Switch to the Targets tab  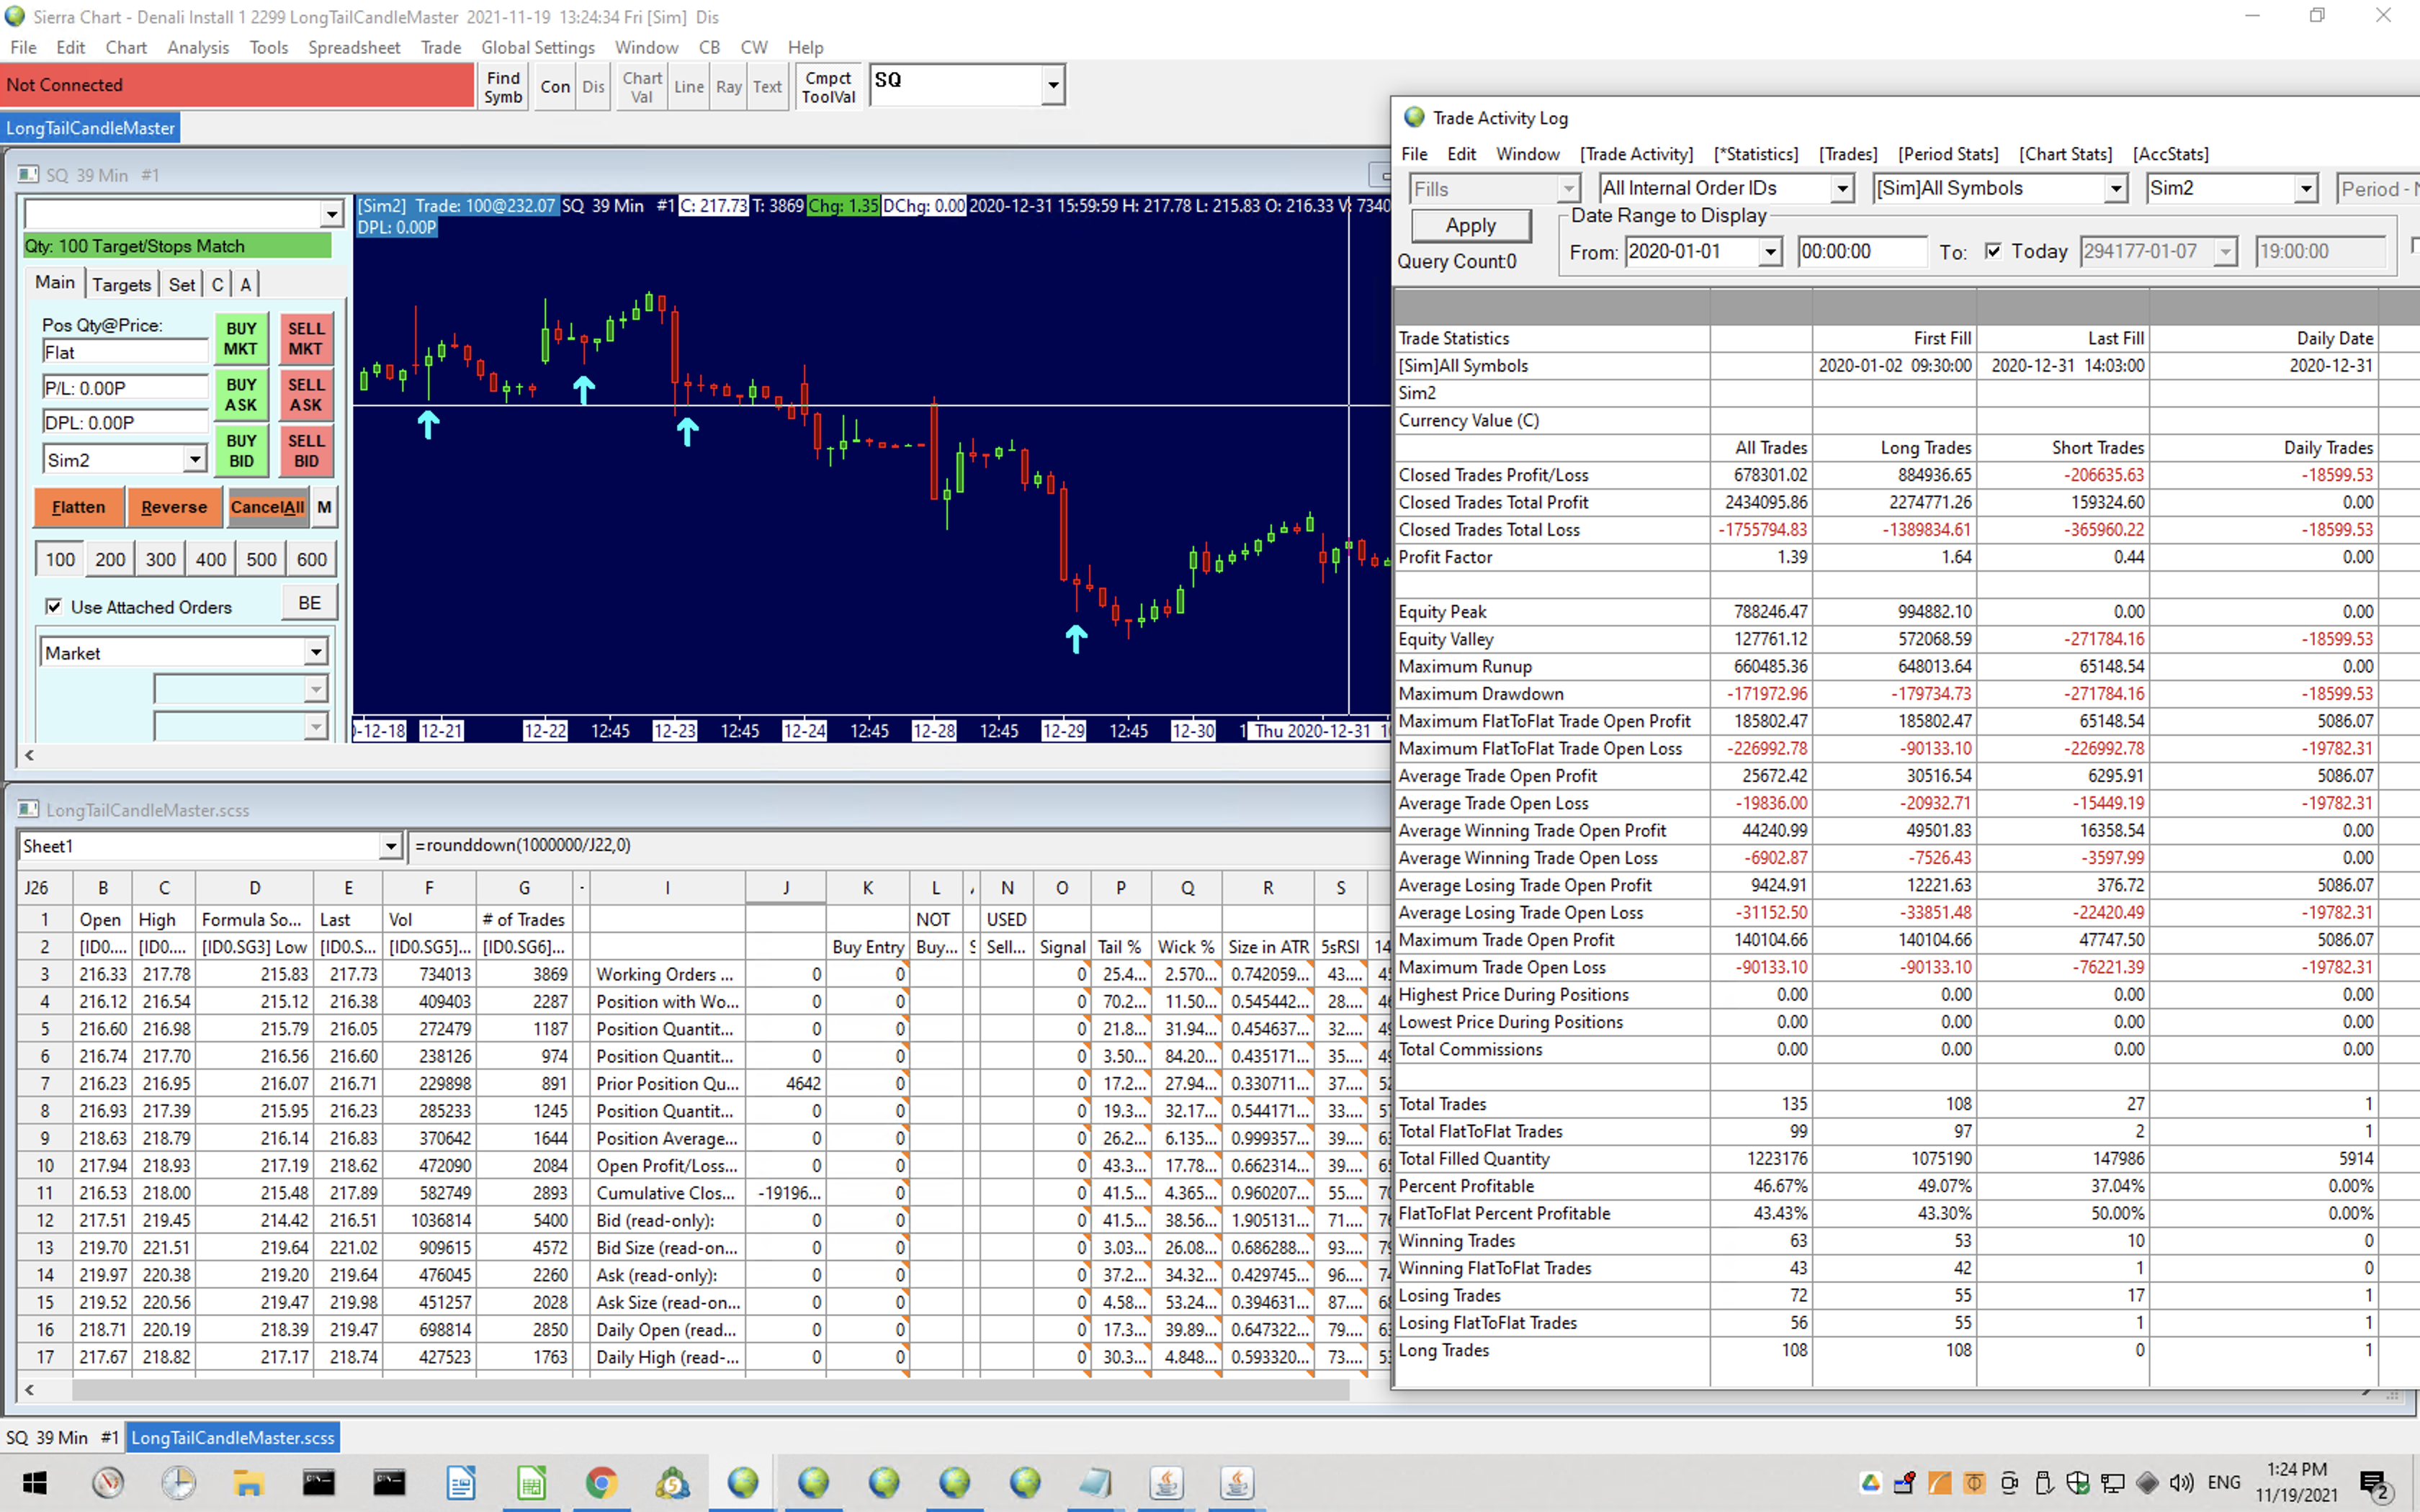[121, 285]
